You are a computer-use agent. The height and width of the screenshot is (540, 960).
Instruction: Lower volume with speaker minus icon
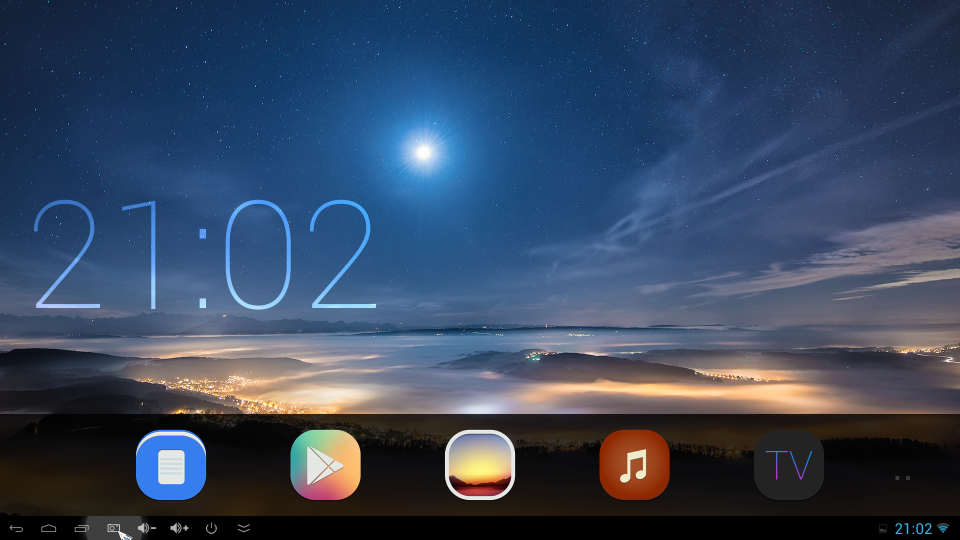tap(146, 528)
